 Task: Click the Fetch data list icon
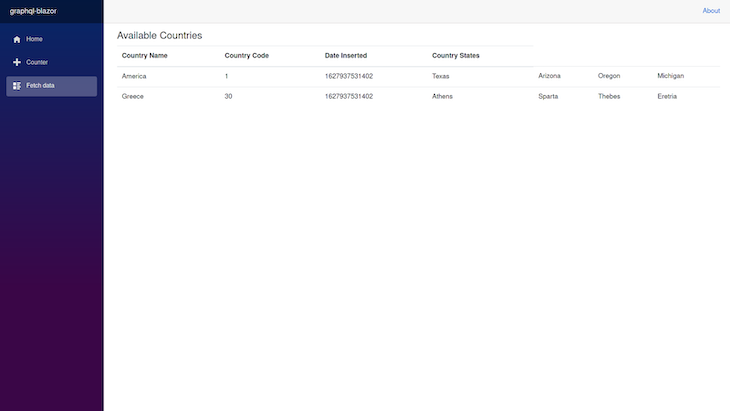(17, 86)
